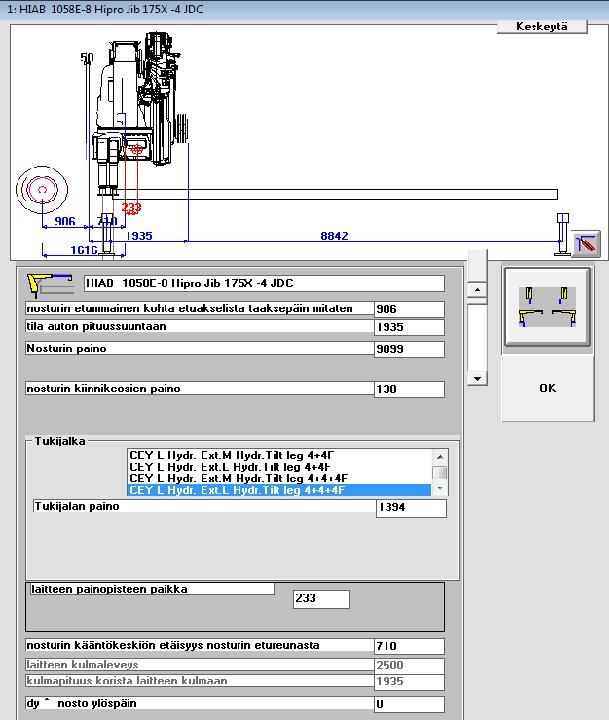This screenshot has height=720, width=609.
Task: Select first list row ending Ext.M Tilt leg 4+4F
Action: [279, 456]
